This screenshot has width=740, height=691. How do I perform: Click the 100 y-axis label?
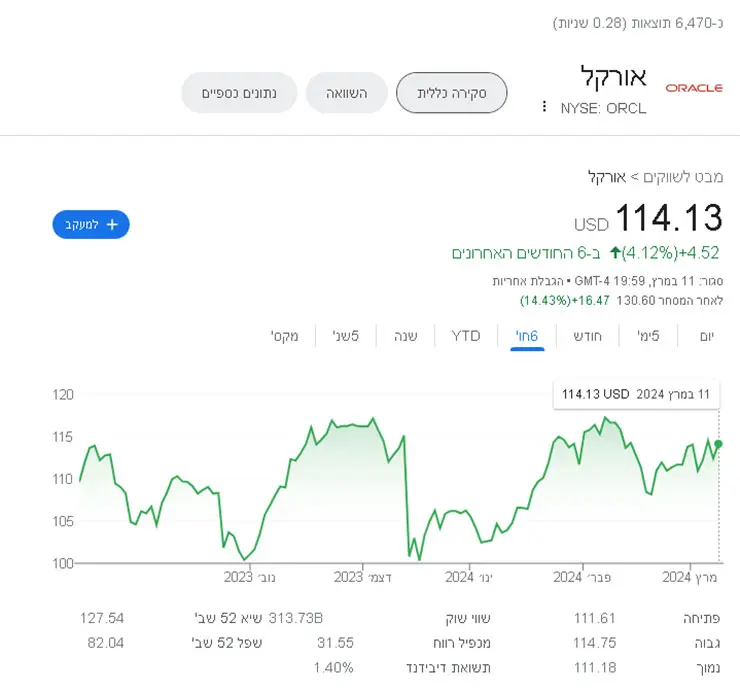pyautogui.click(x=63, y=563)
